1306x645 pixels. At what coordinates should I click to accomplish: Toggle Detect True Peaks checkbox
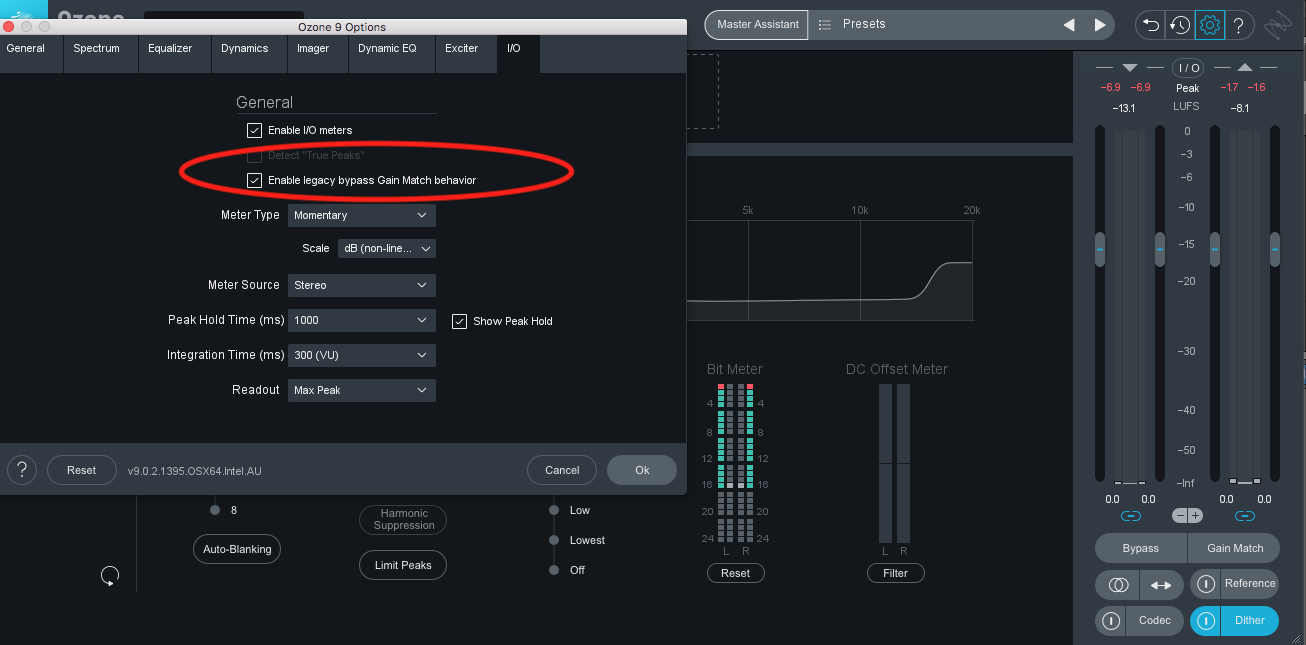tap(254, 155)
